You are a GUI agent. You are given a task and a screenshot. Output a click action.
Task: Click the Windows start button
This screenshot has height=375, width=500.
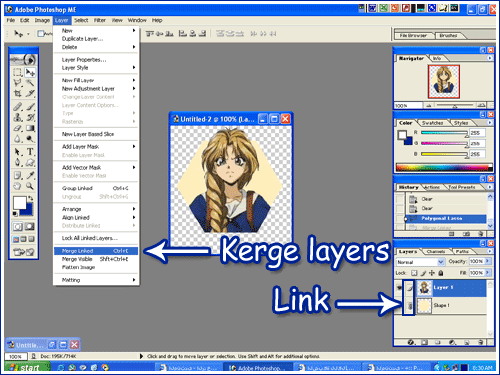pos(27,367)
